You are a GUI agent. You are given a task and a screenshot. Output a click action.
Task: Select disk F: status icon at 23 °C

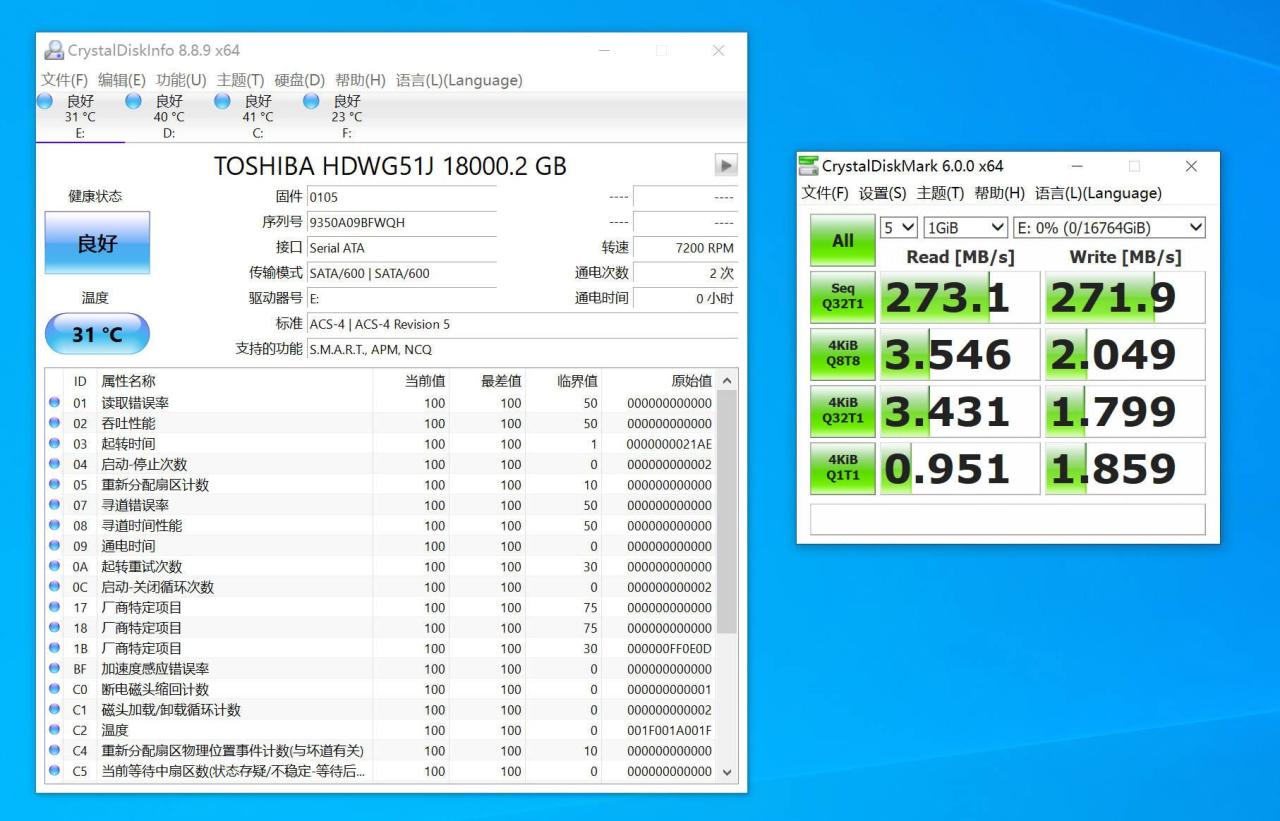(x=311, y=100)
